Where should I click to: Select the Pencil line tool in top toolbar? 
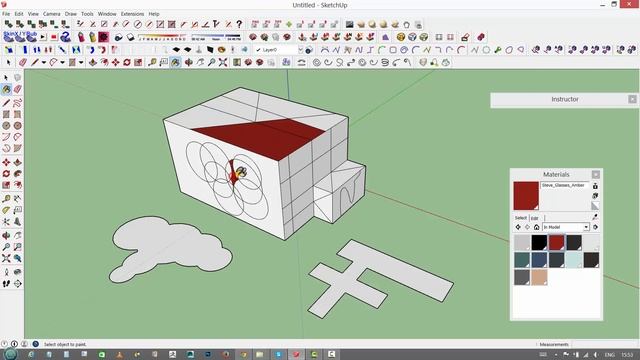click(x=35, y=62)
